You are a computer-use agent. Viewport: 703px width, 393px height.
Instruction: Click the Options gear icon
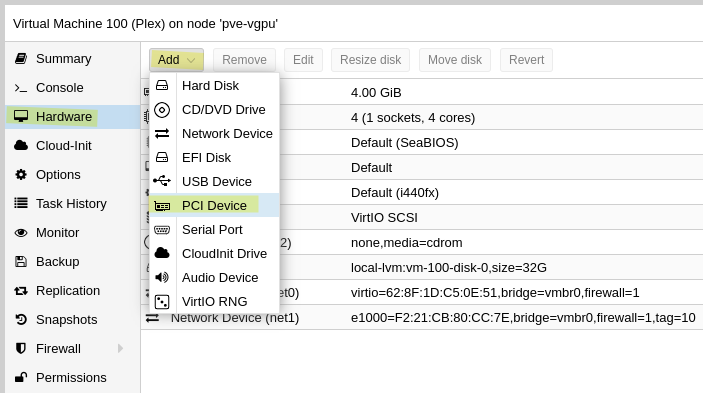[x=21, y=175]
